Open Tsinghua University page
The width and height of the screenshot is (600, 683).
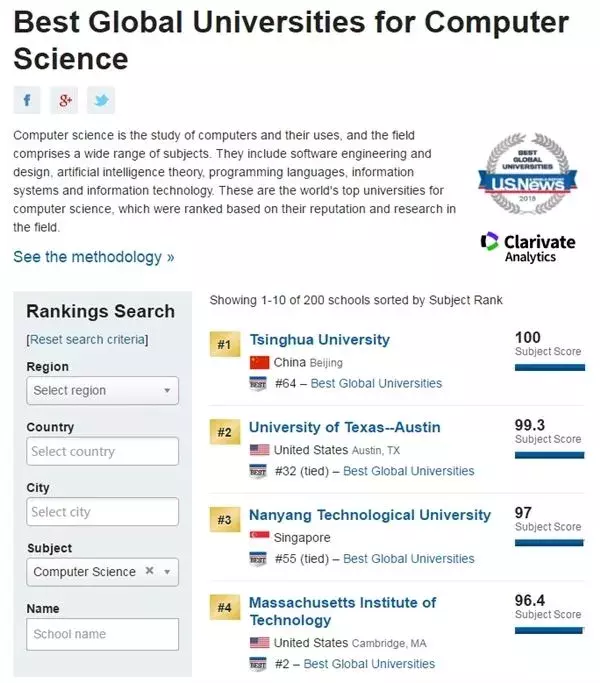[319, 340]
